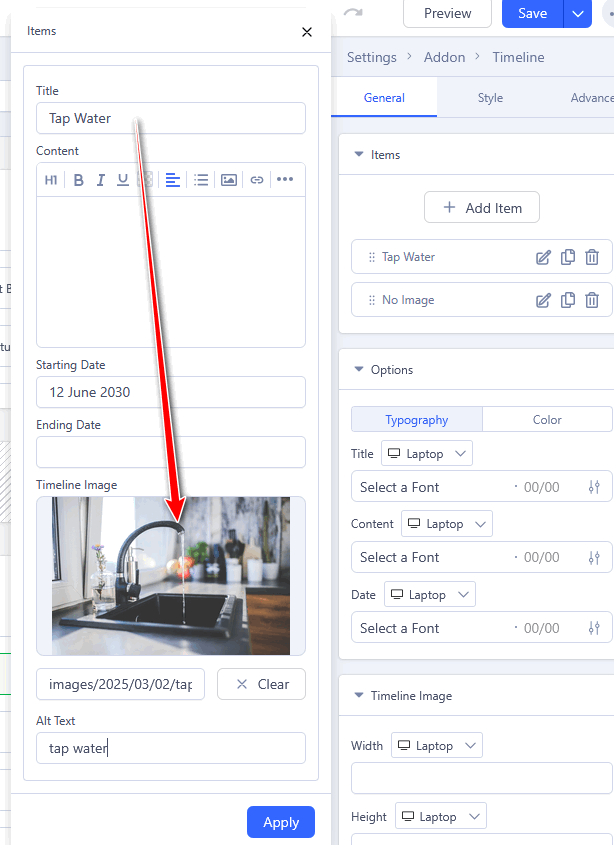Go to Addon breadcrumb
Image resolution: width=614 pixels, height=845 pixels.
click(444, 57)
